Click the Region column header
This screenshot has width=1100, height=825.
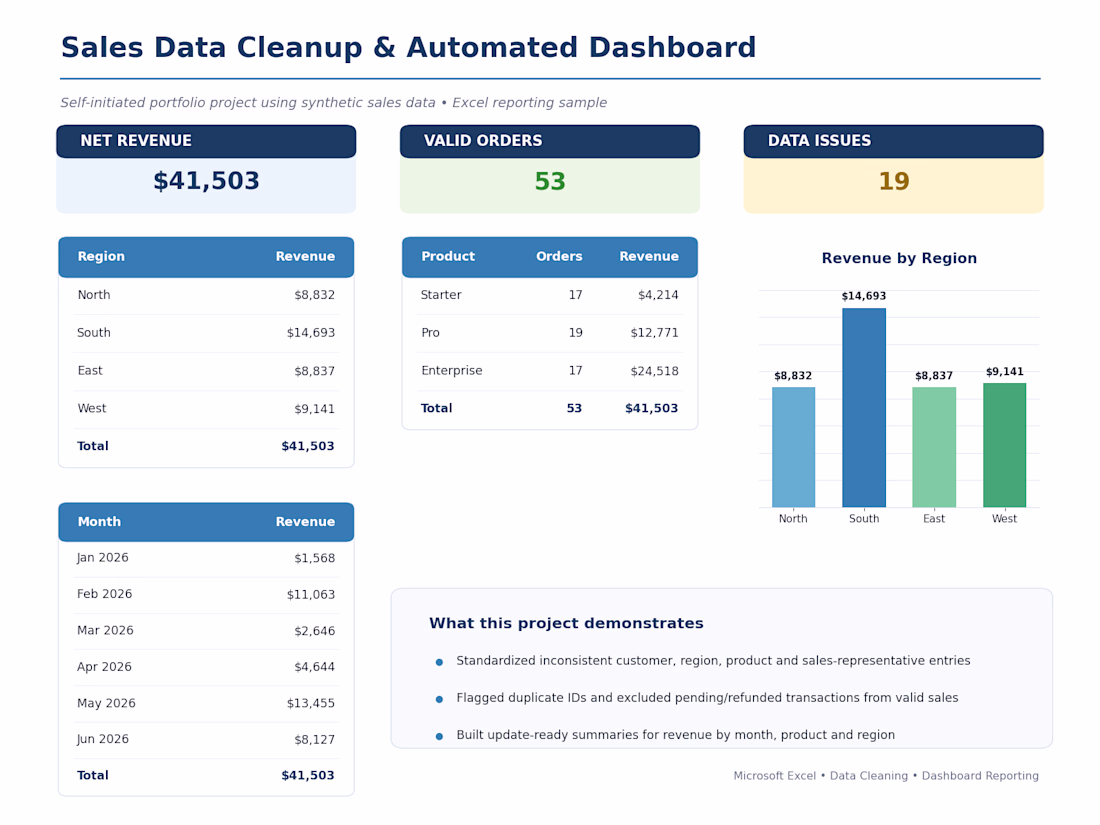point(101,256)
